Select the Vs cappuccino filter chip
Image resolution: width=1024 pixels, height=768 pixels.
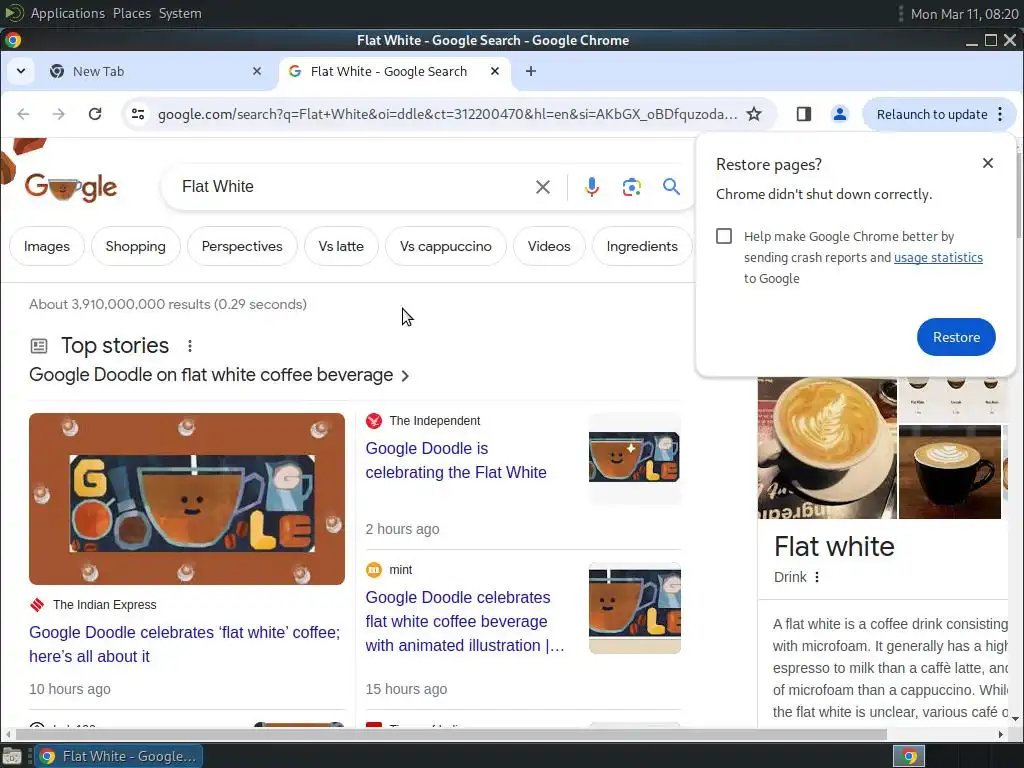click(x=446, y=246)
